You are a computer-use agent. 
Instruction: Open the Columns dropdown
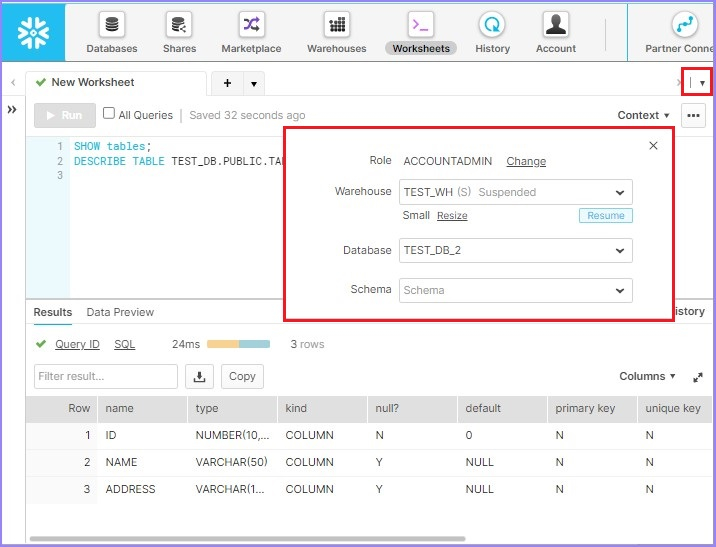[647, 376]
